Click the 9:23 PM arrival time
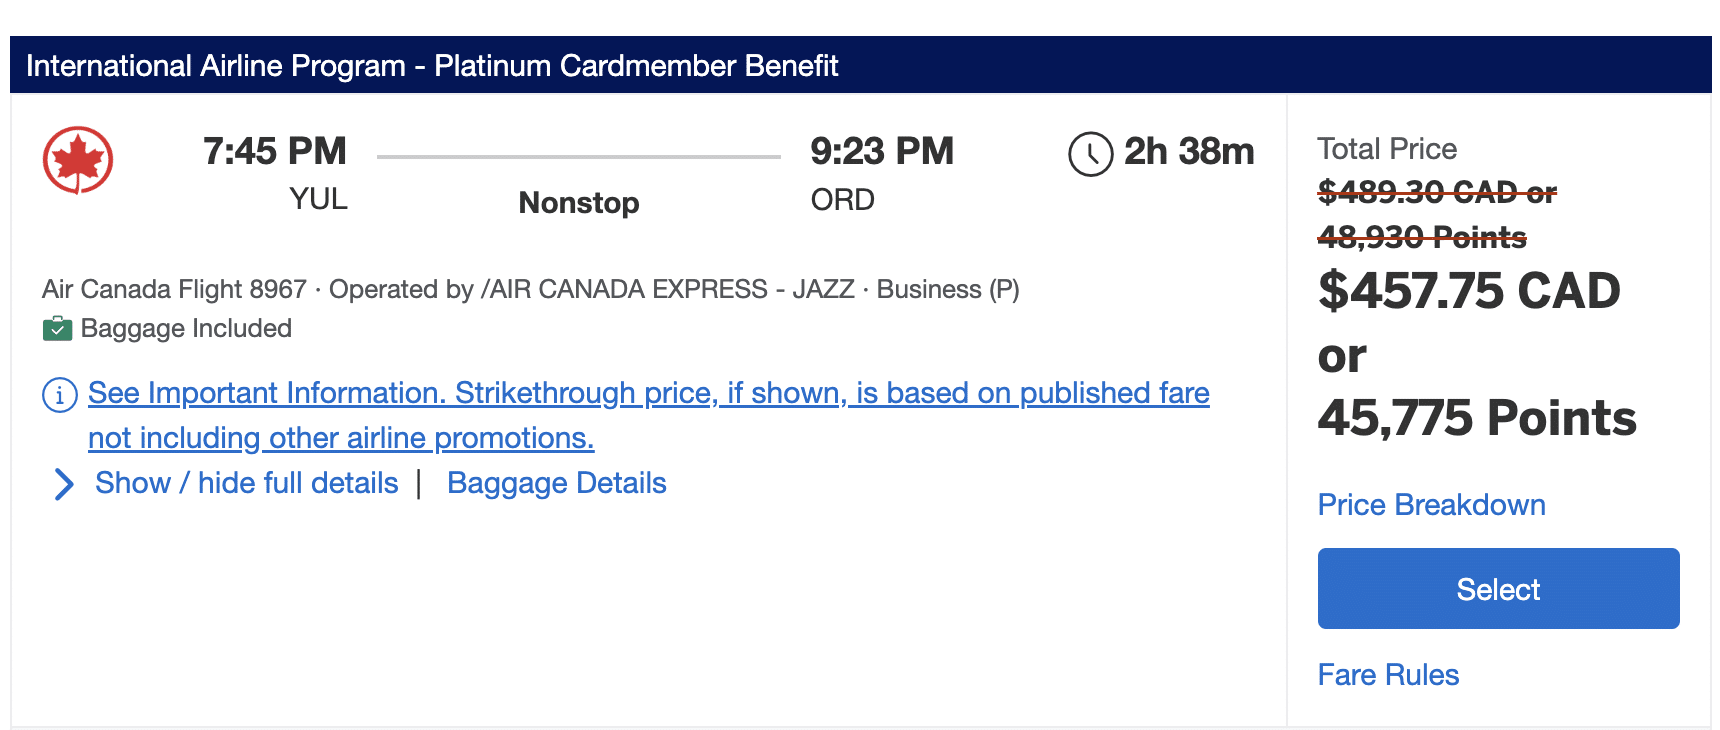The width and height of the screenshot is (1720, 730). tap(881, 152)
